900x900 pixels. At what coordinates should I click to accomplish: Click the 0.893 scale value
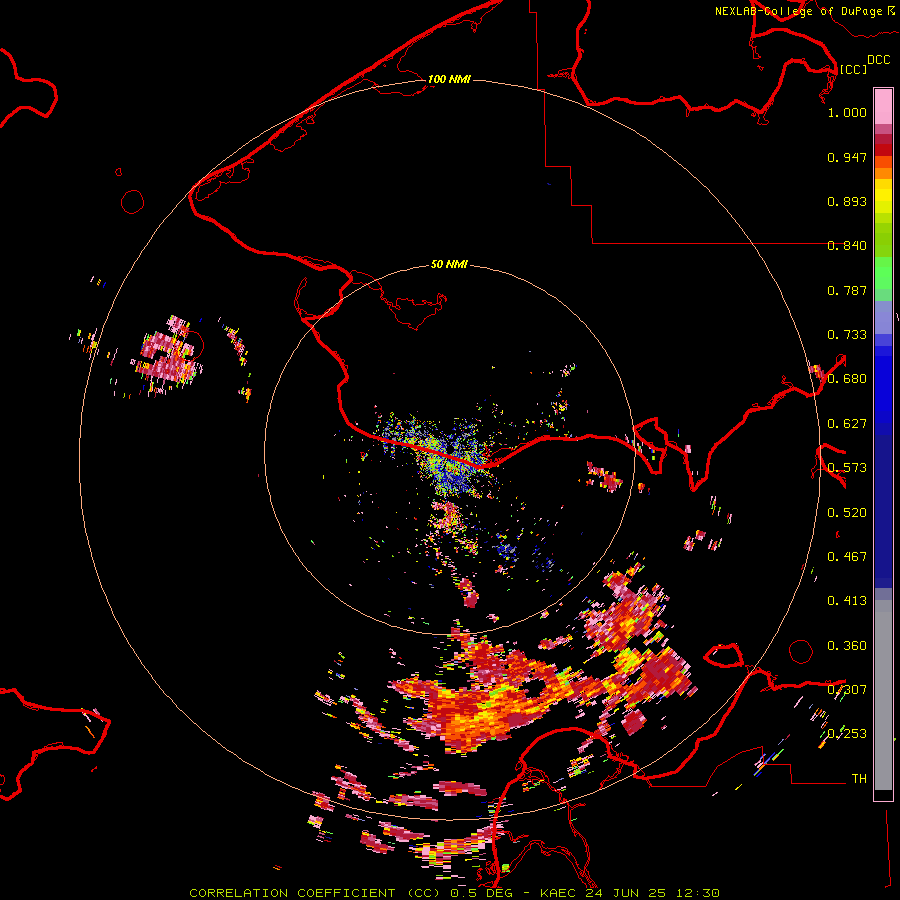pos(847,201)
